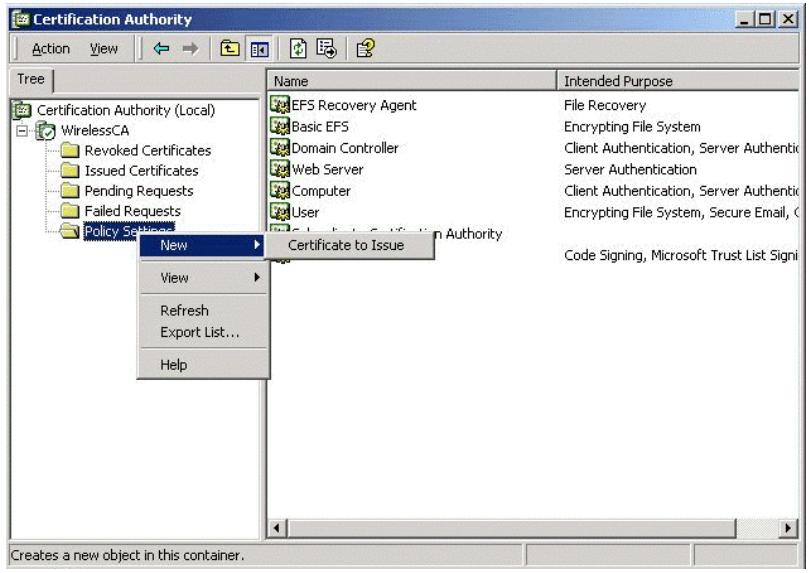The width and height of the screenshot is (809, 573).
Task: Select the Tree tab
Action: (31, 80)
